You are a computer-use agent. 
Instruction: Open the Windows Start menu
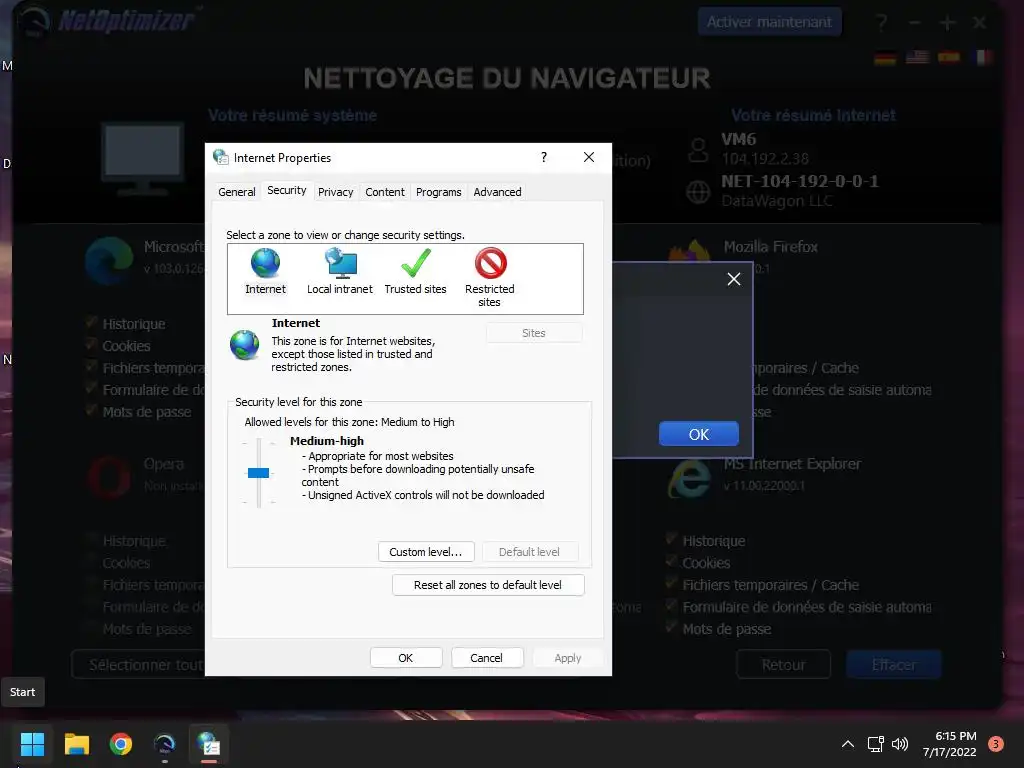[32, 744]
